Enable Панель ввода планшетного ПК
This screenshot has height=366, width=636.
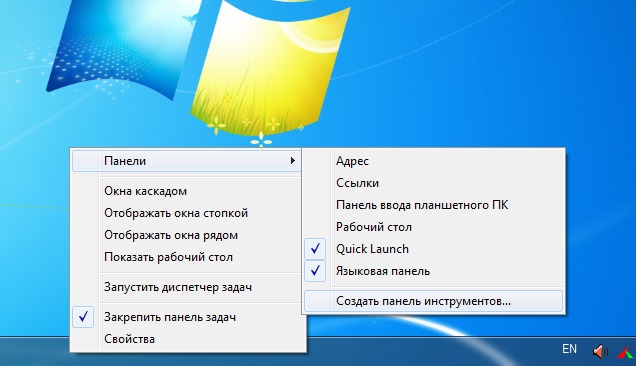click(x=434, y=205)
